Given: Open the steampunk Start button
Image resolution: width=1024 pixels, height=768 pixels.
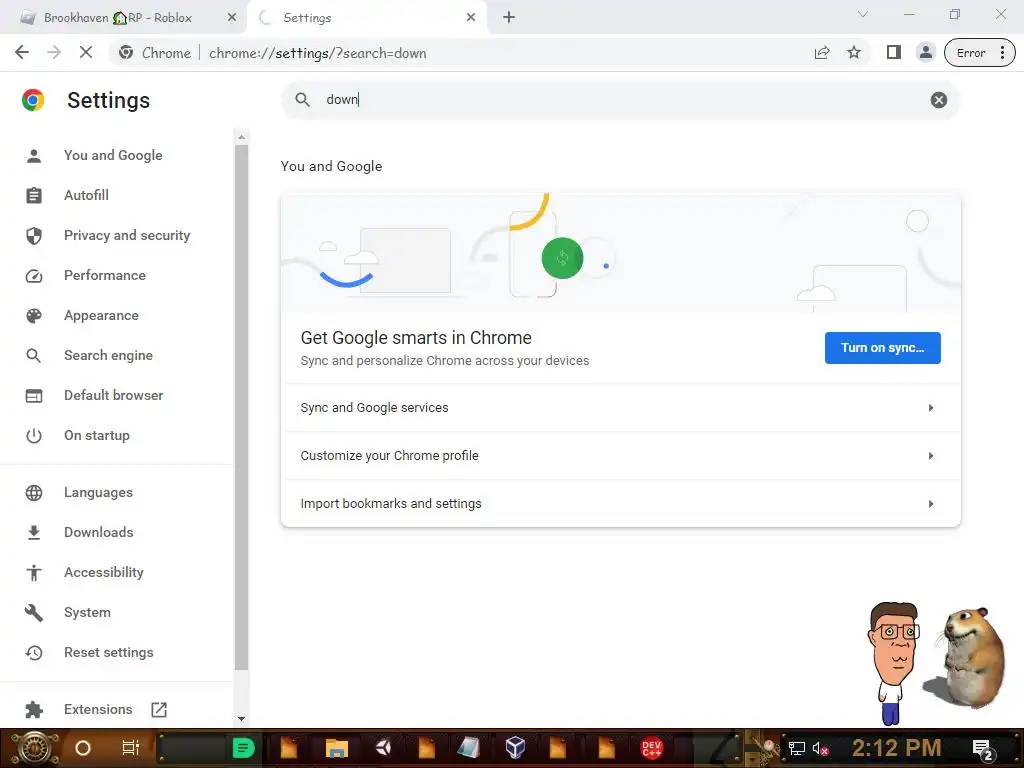Looking at the screenshot, I should 34,748.
